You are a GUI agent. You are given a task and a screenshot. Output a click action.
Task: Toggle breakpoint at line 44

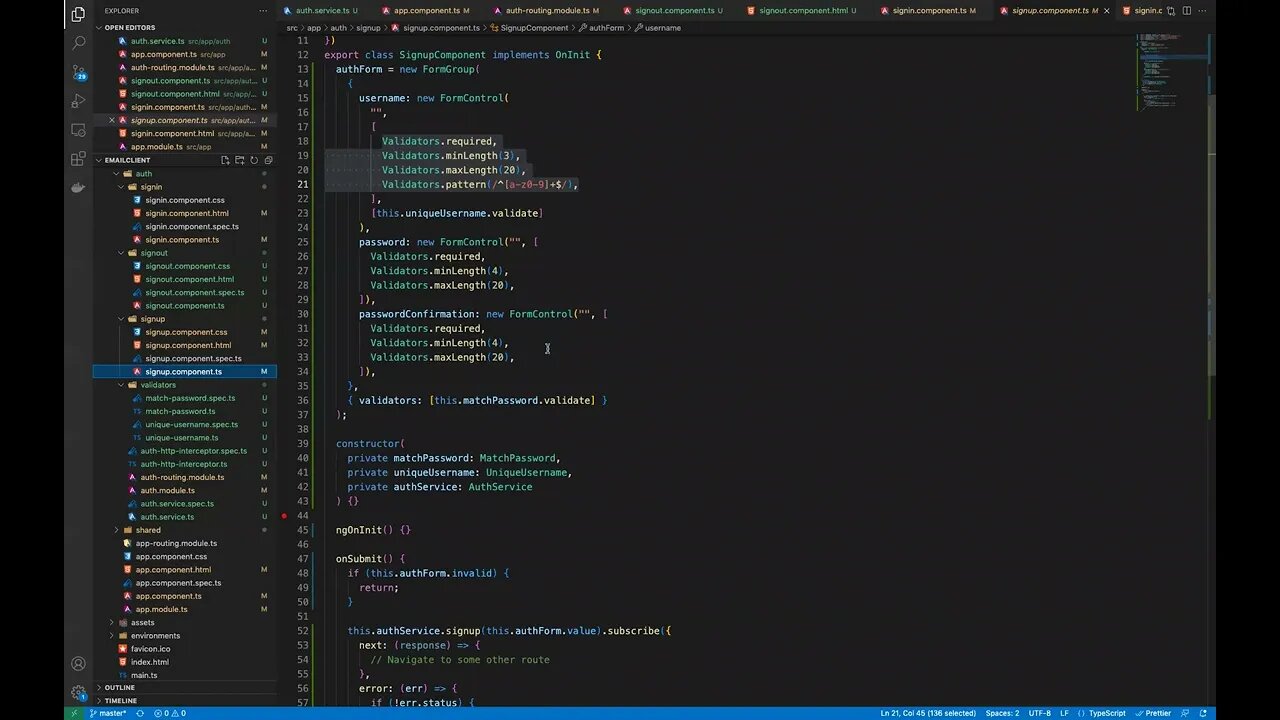click(x=285, y=516)
